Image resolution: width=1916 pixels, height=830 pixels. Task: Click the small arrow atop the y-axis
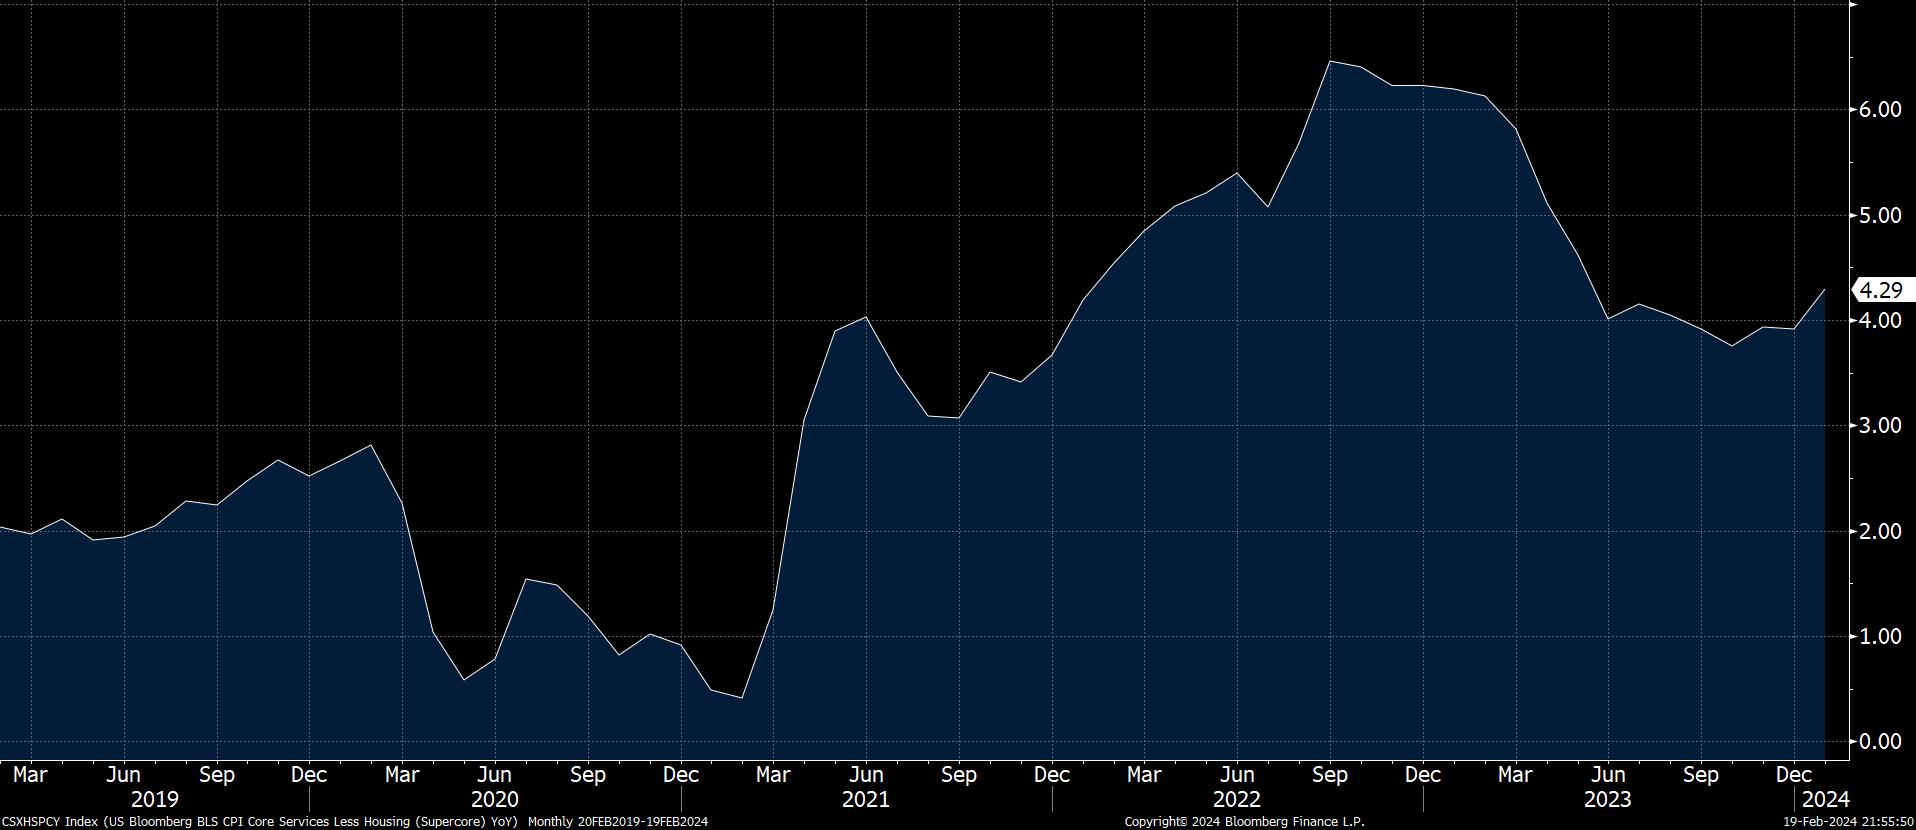(x=1853, y=4)
